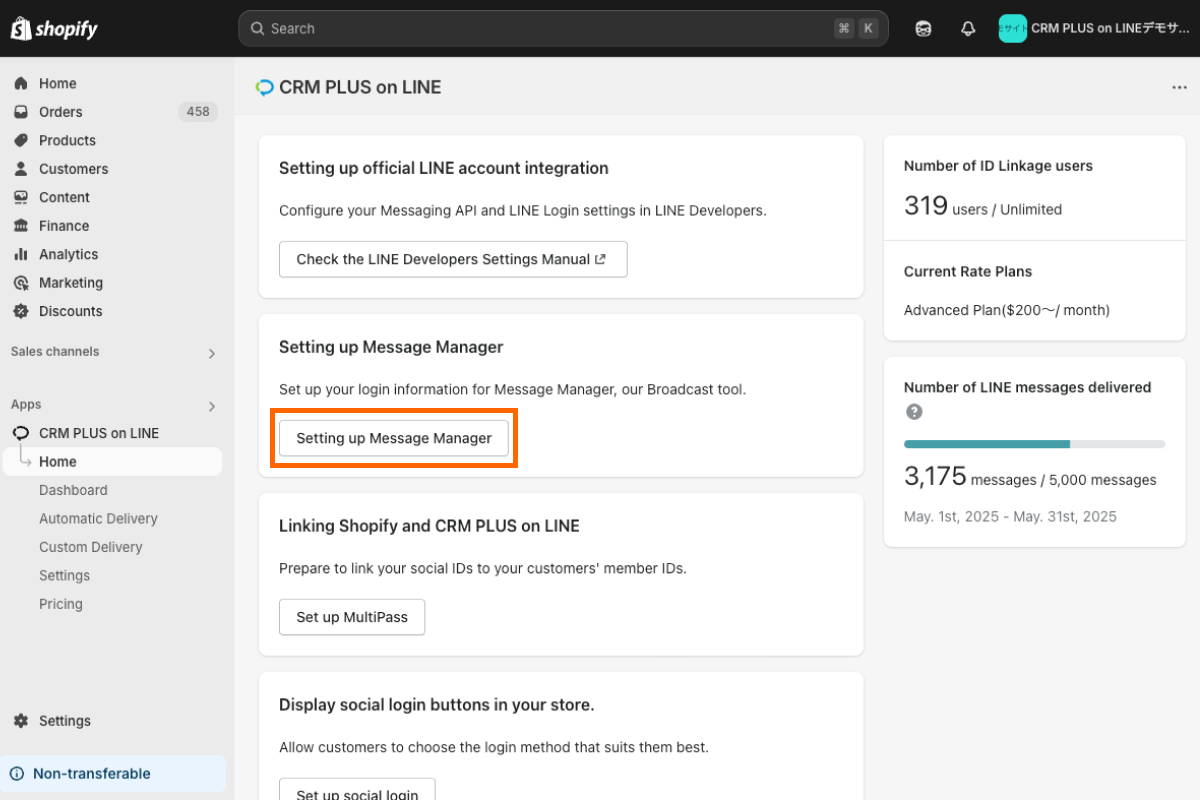Click the LINE messages delivered progress bar
The image size is (1200, 800).
(1034, 444)
